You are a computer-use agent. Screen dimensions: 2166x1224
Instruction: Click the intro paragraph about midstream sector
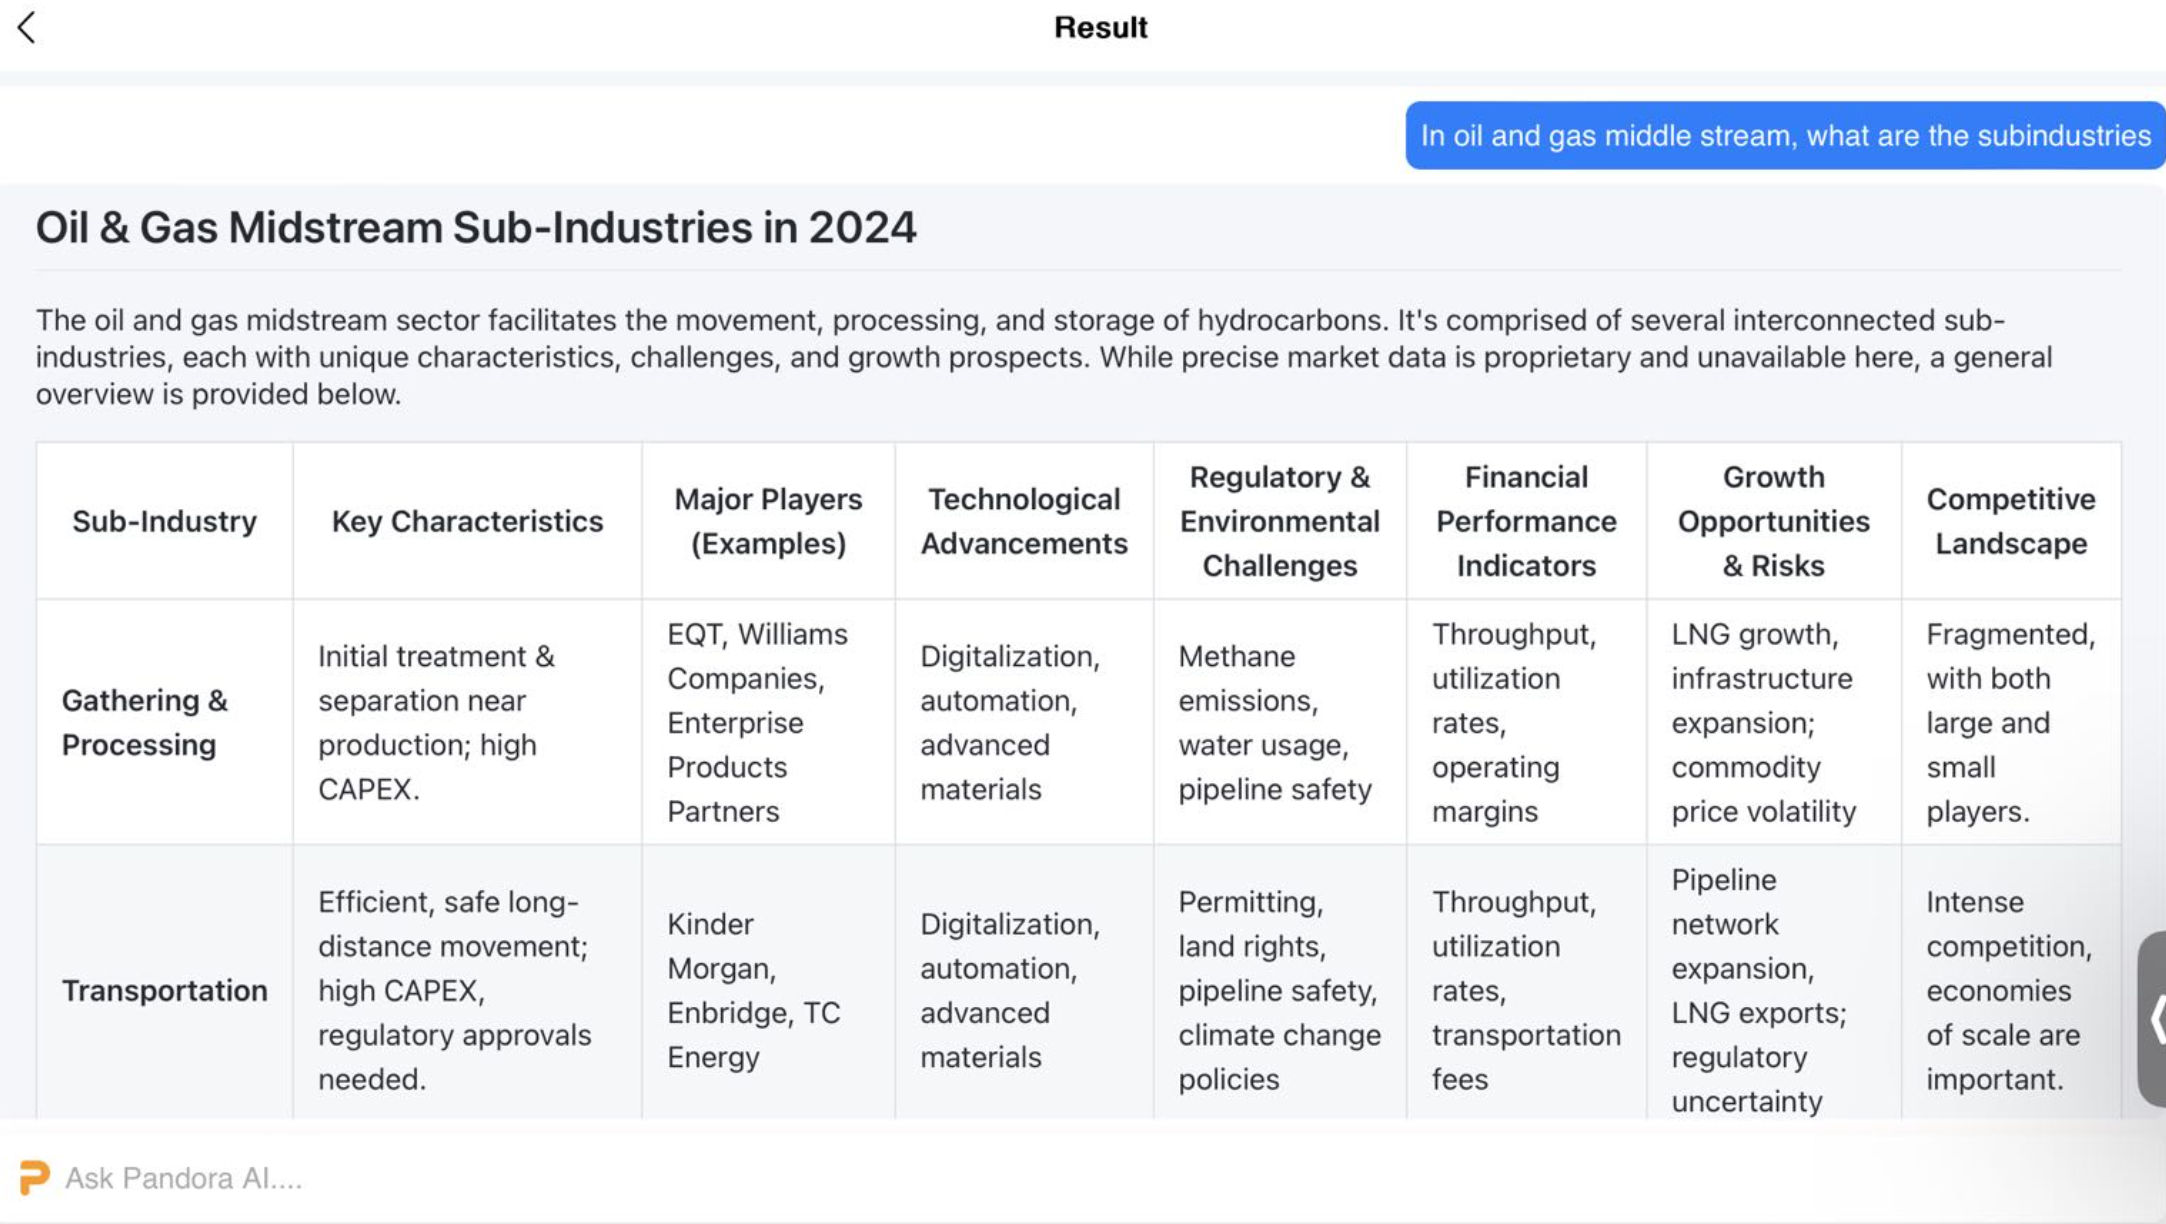[x=1043, y=357]
